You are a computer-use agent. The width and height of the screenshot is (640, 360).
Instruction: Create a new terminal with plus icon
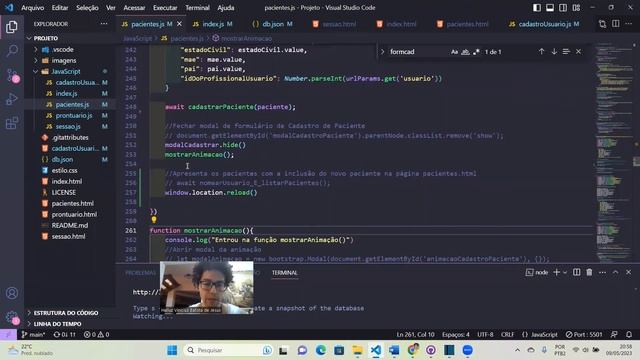(556, 272)
